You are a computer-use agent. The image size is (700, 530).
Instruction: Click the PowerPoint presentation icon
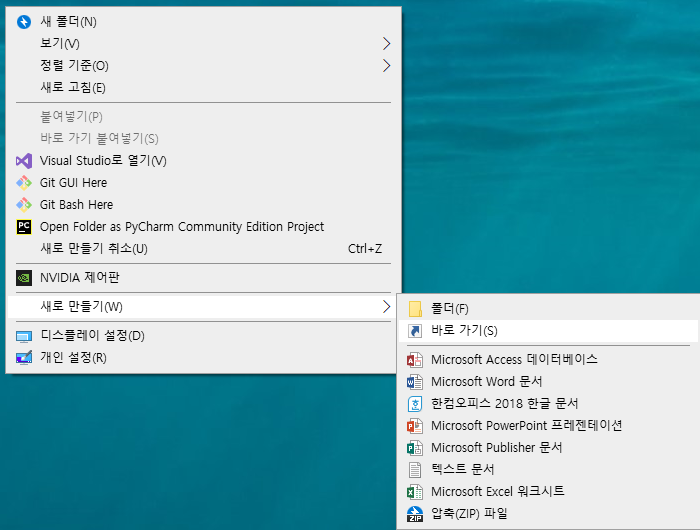pos(415,426)
